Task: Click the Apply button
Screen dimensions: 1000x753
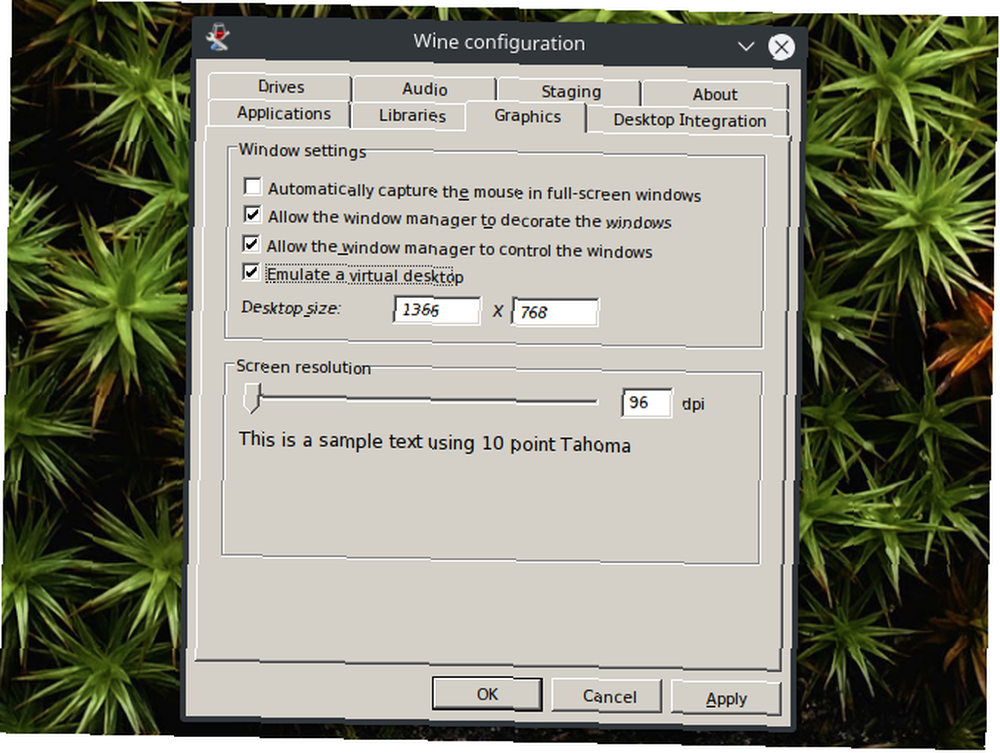Action: pos(726,699)
